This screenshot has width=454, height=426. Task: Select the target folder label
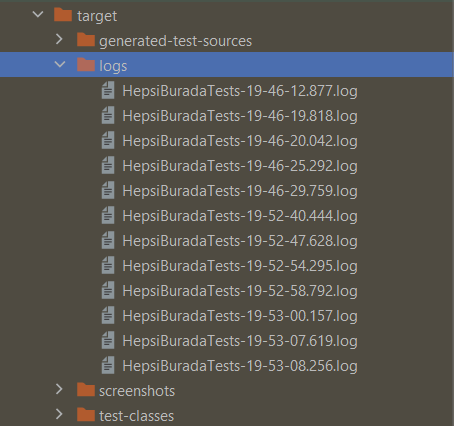coord(97,16)
